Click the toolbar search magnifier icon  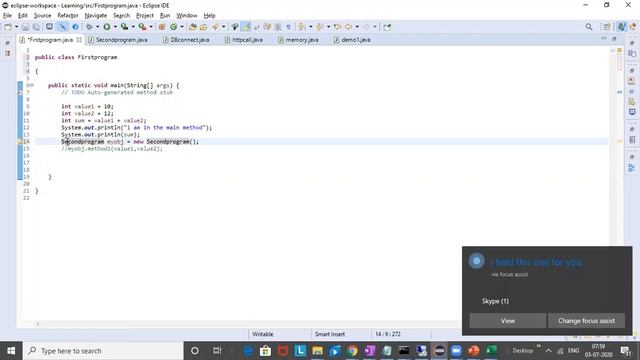(589, 27)
